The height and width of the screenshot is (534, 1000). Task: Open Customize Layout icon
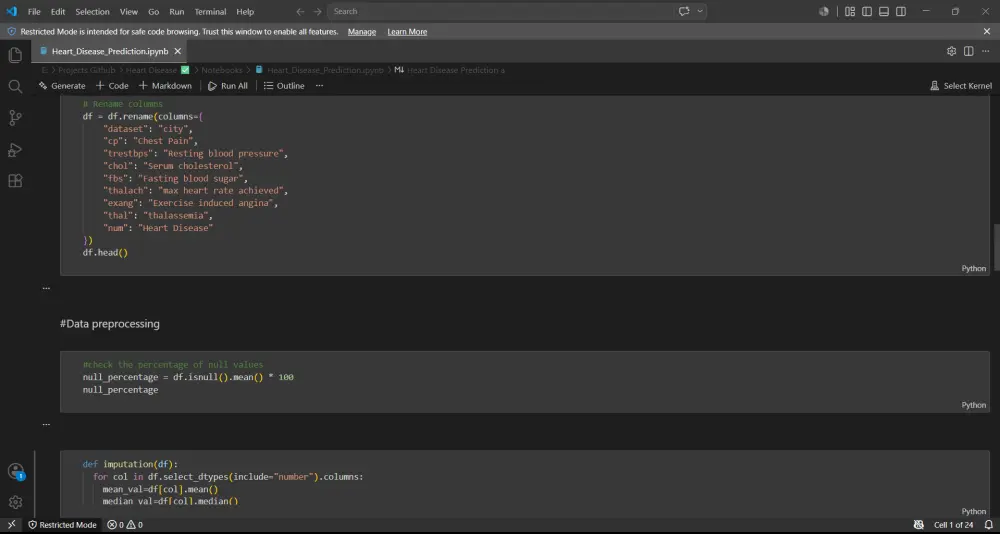click(849, 11)
